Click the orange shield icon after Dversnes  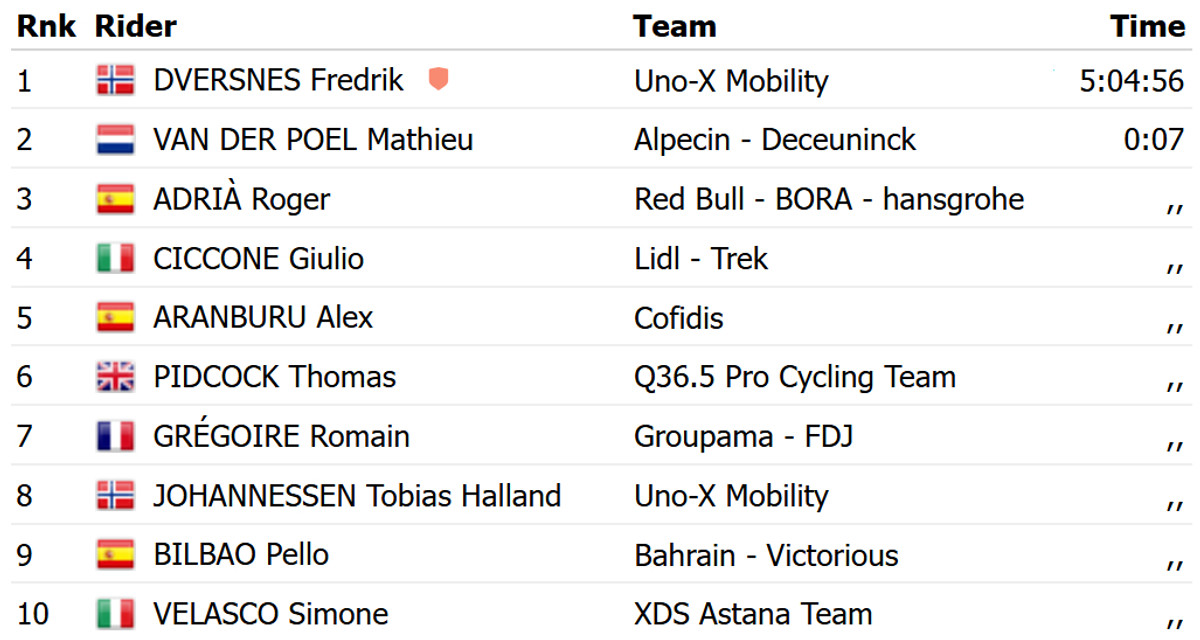(x=437, y=80)
